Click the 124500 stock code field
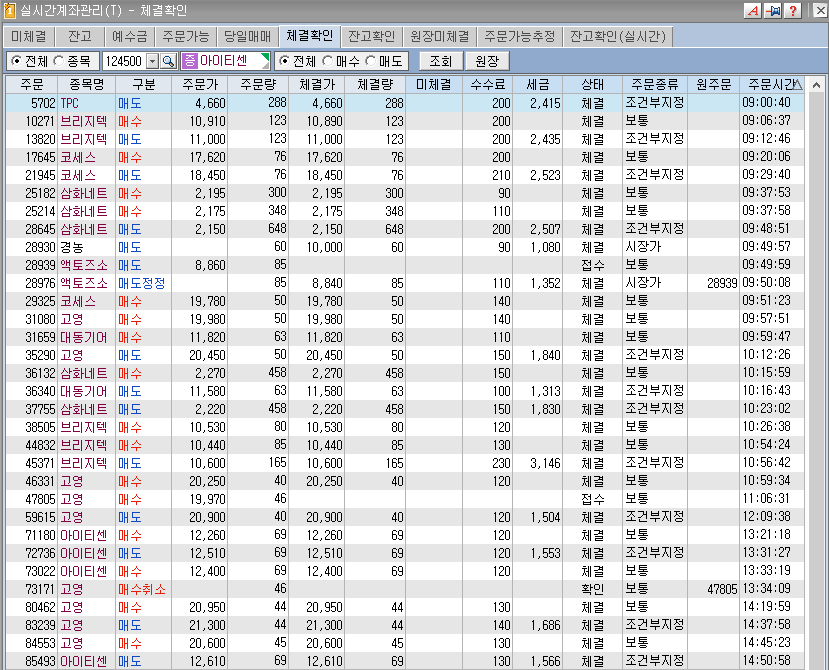This screenshot has height=670, width=829. 124,61
